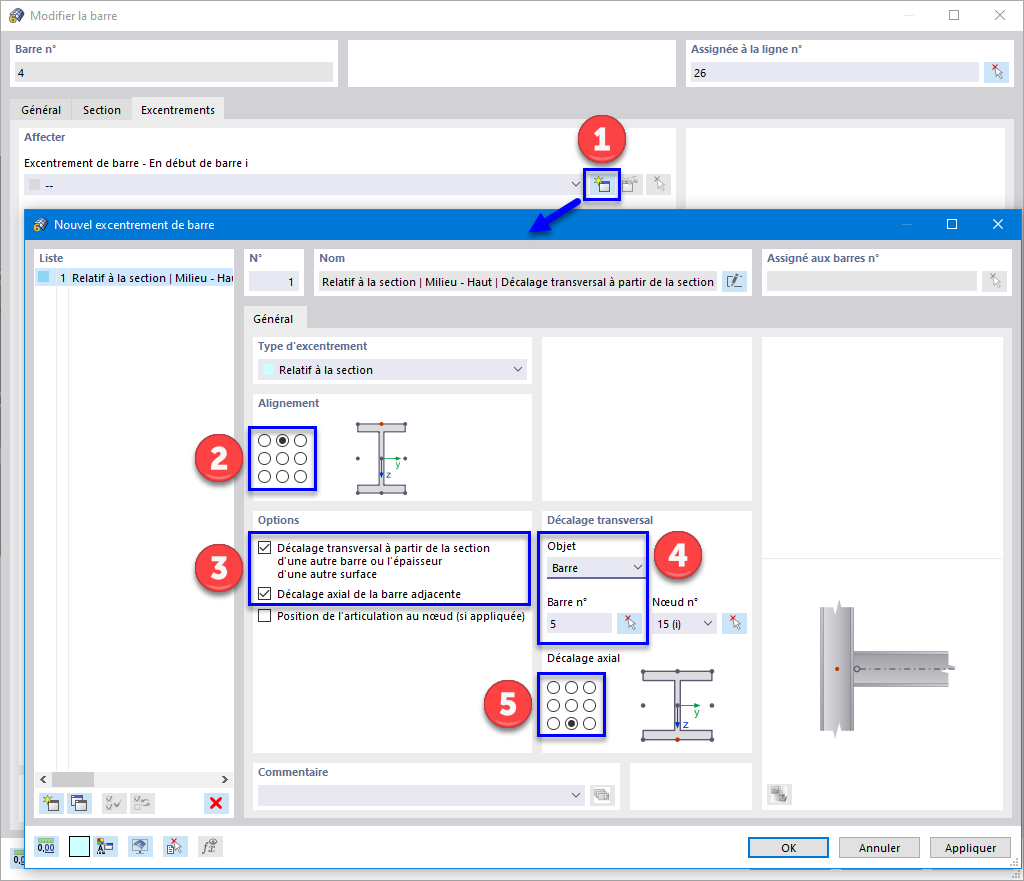Screen dimensions: 1024x881
Task: Switch to Section tab
Action: [102, 110]
